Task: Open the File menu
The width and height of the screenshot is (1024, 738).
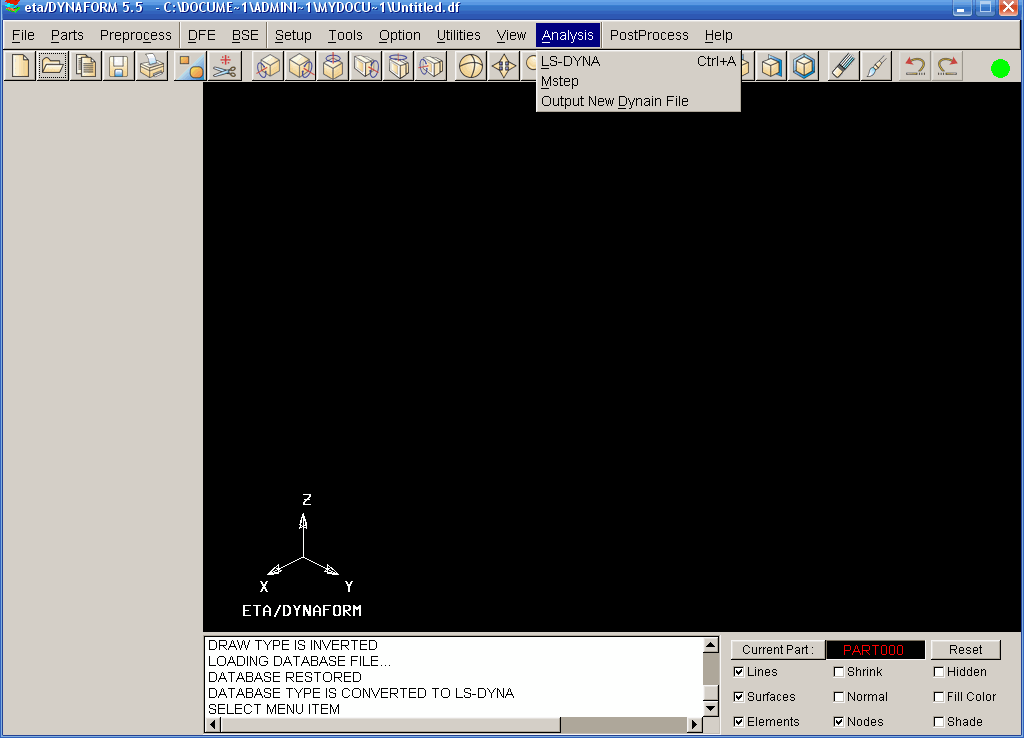Action: pyautogui.click(x=23, y=35)
